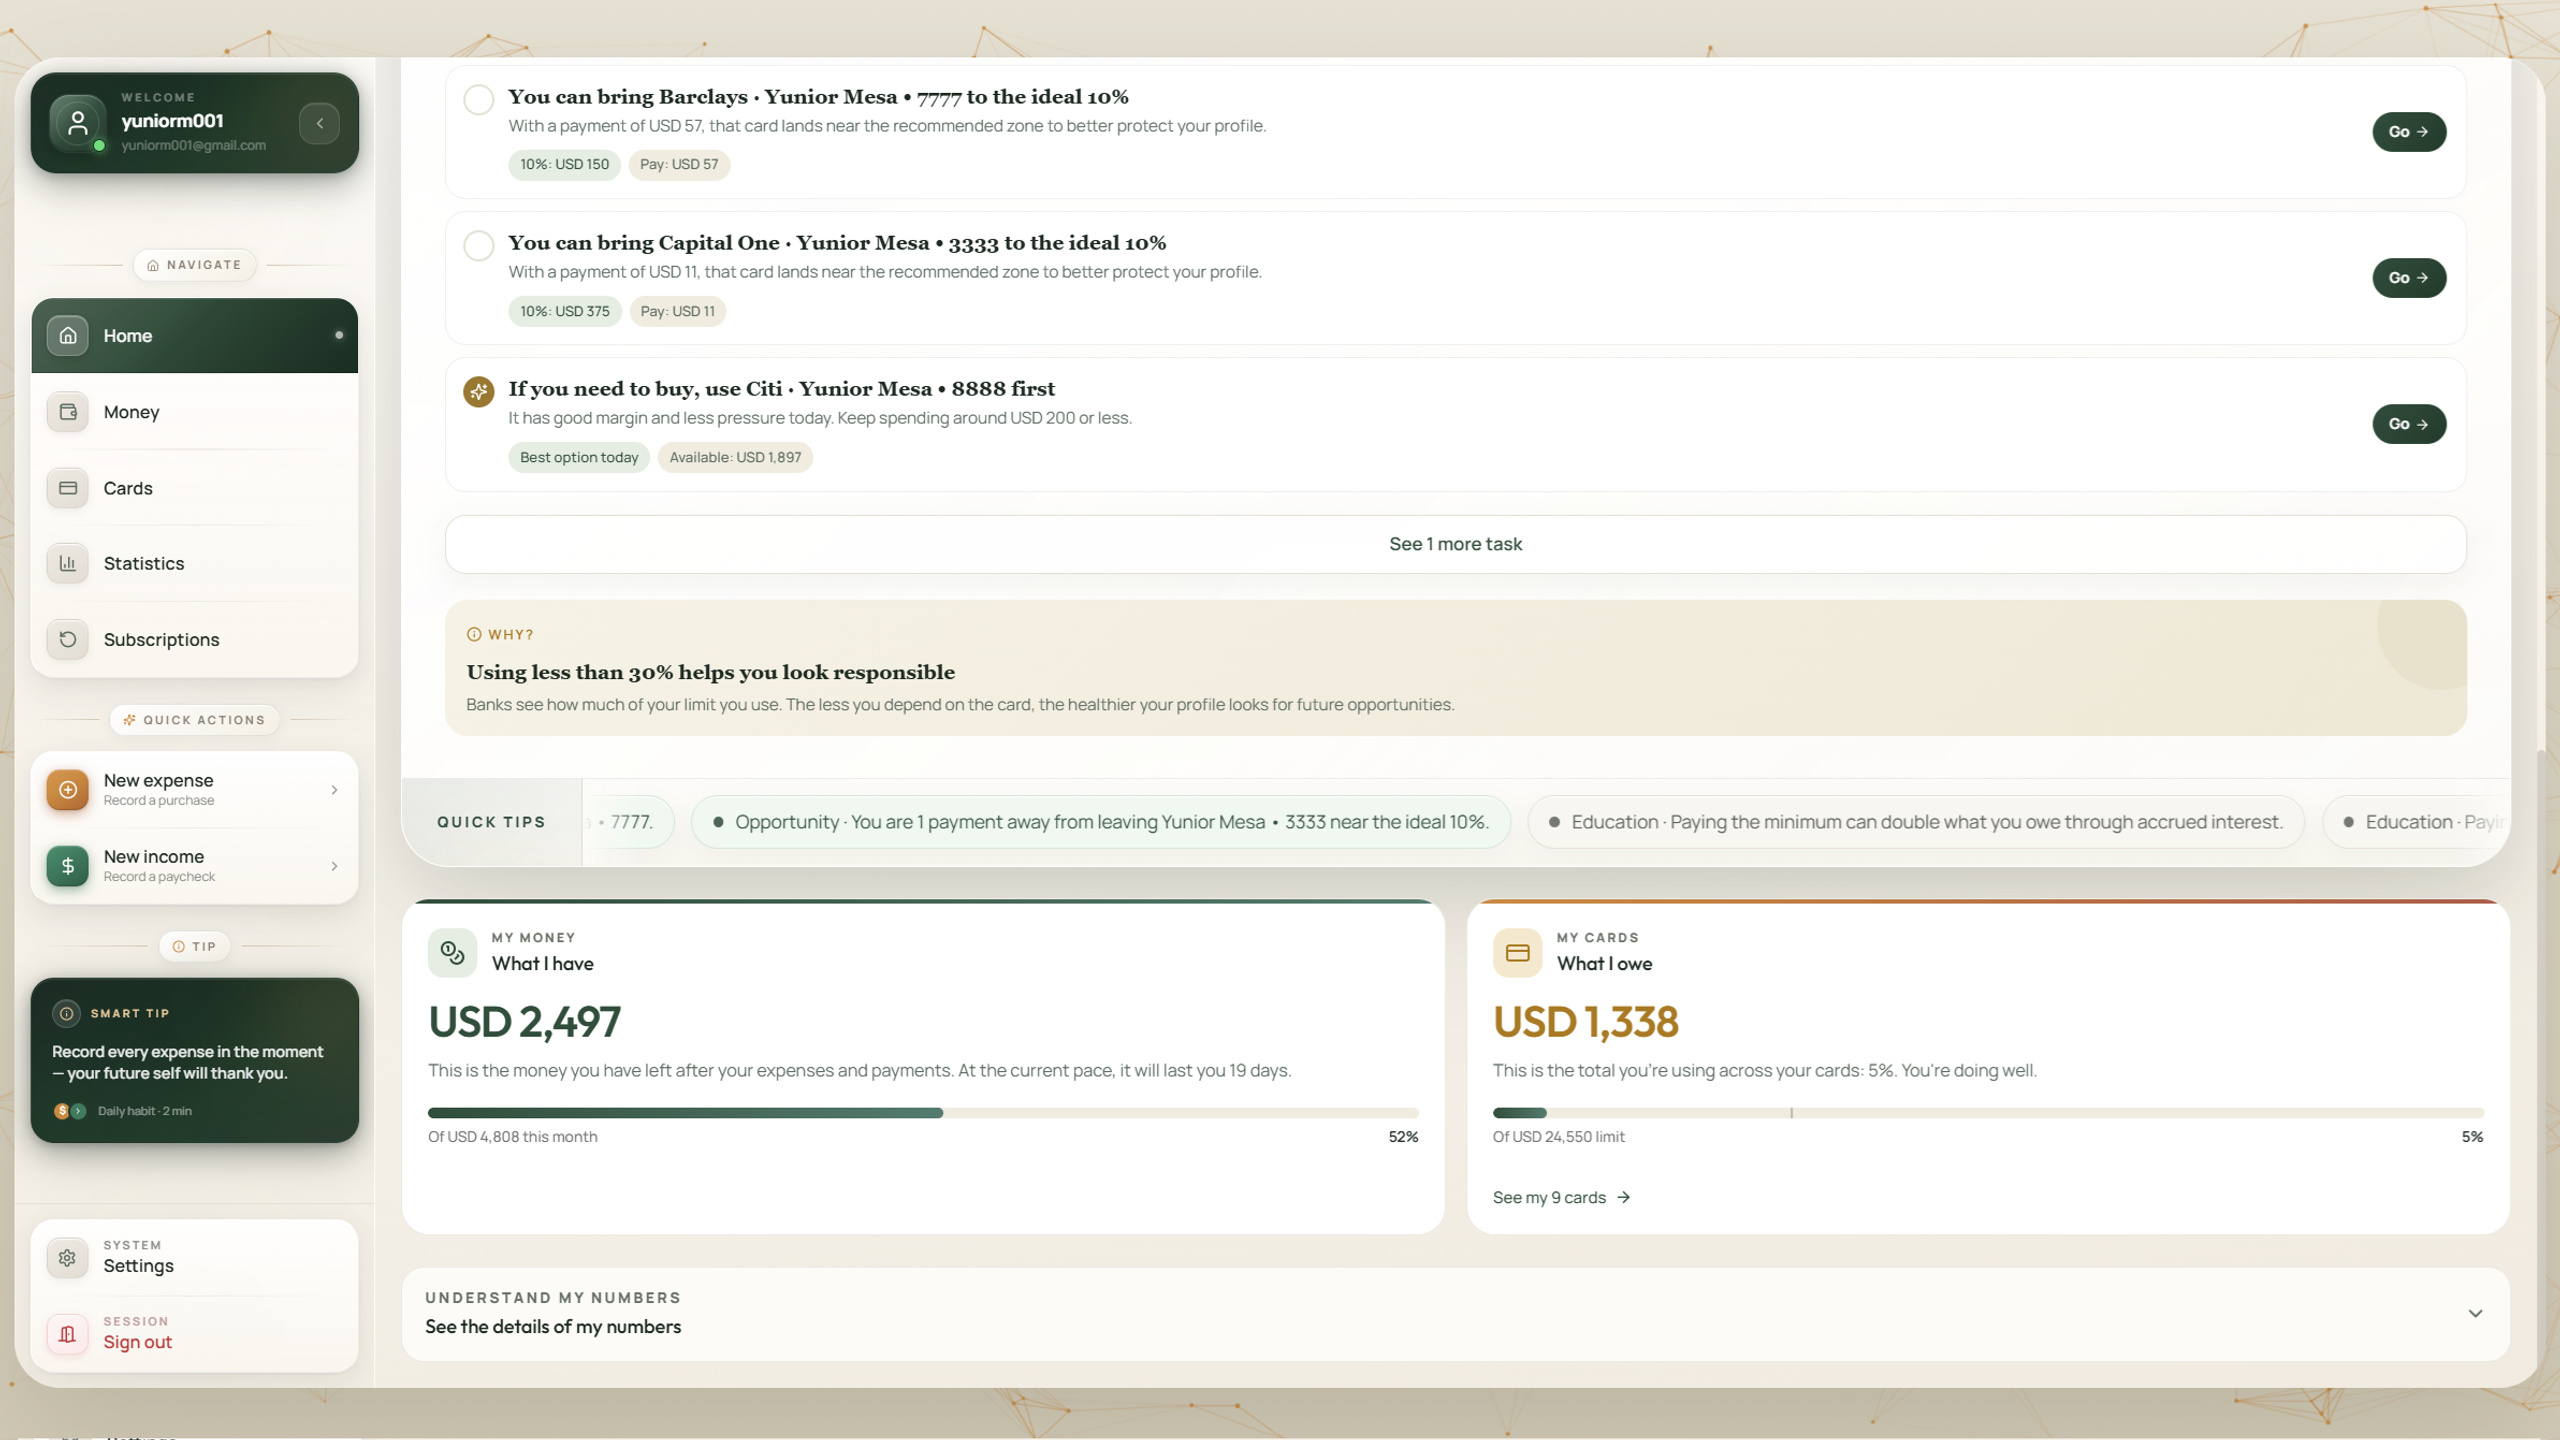Screen dimensions: 2560x1440
Task: Click the Pay: USD 57 tag
Action: 679,165
